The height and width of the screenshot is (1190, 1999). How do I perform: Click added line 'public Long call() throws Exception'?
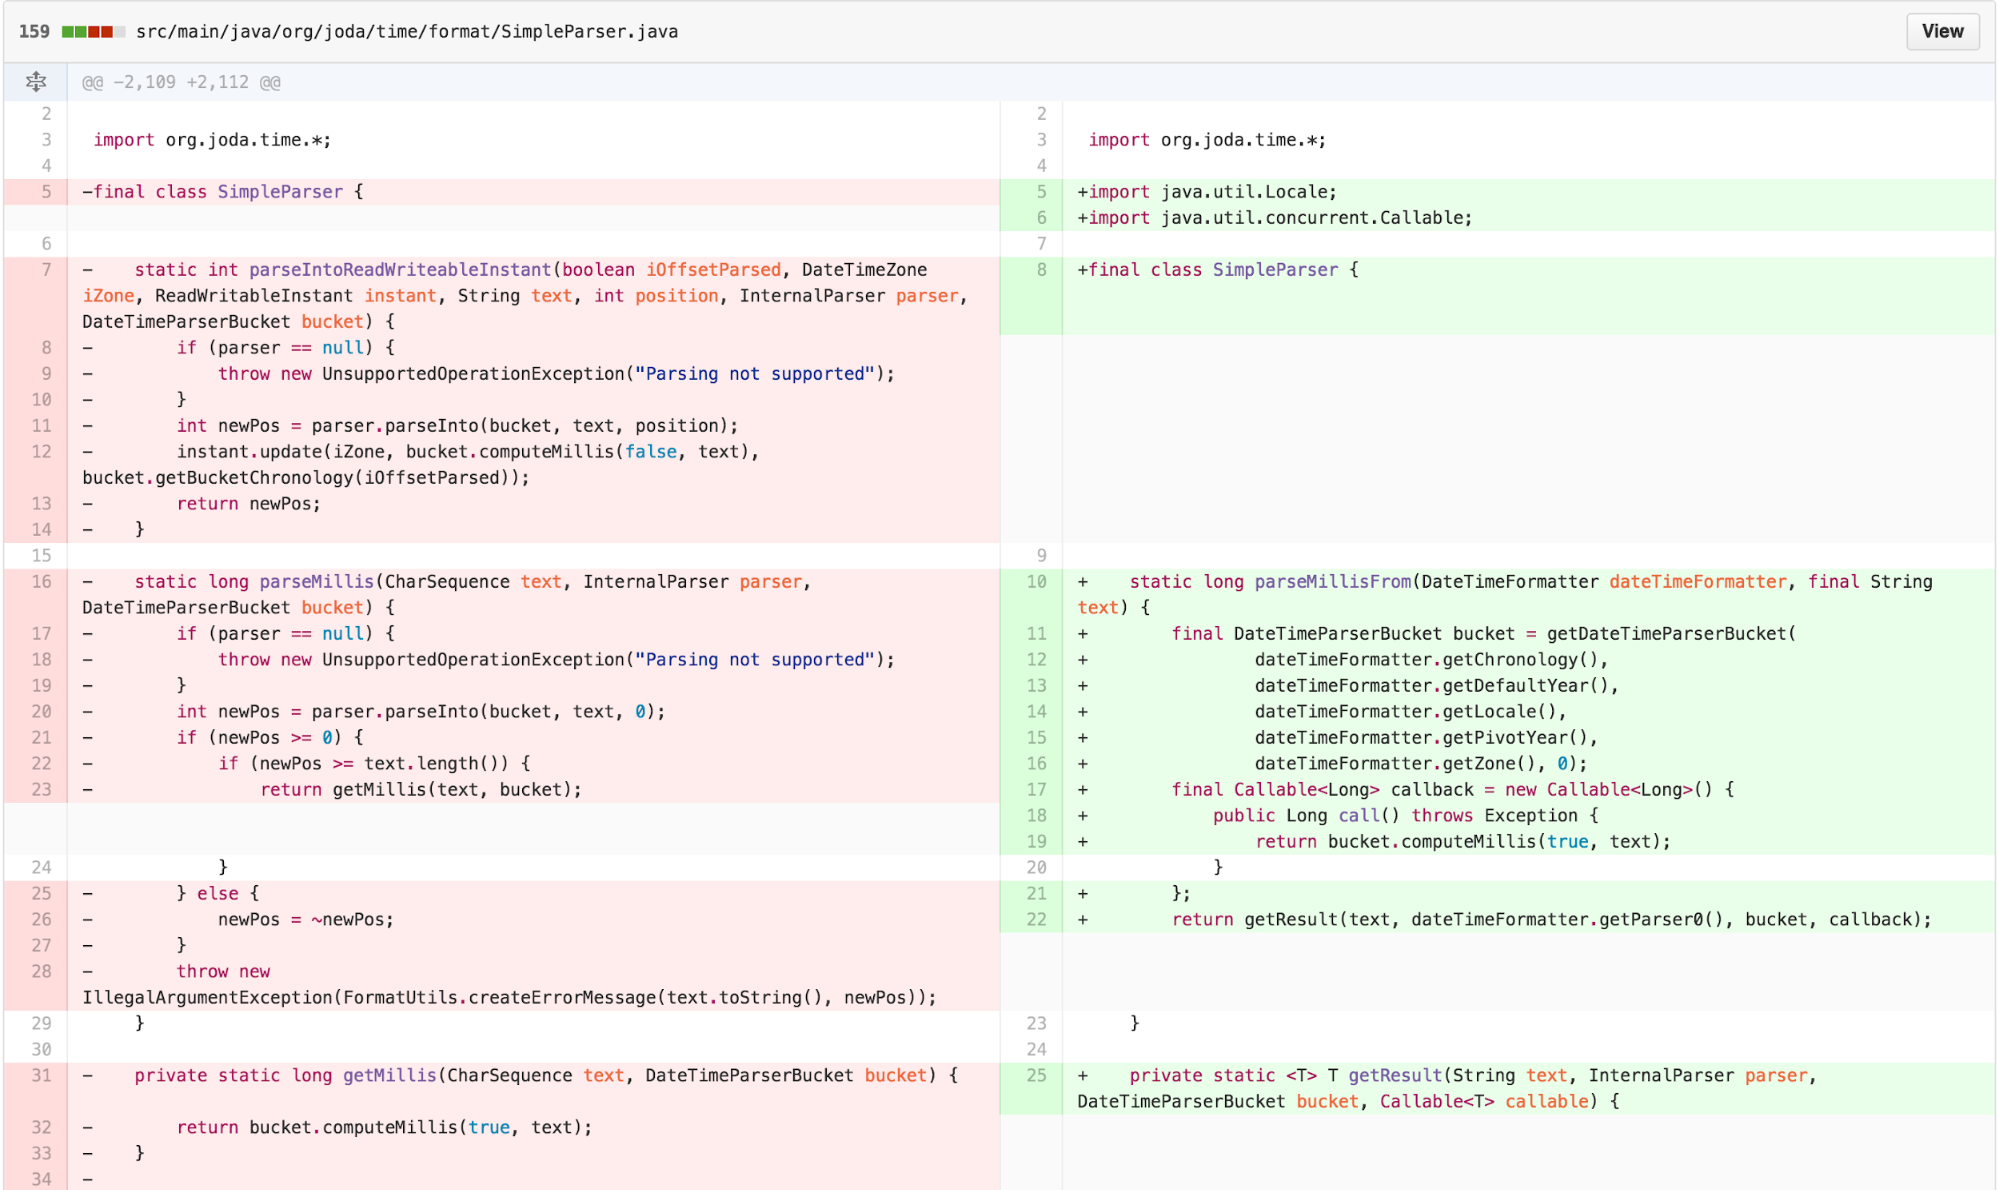[x=1529, y=816]
